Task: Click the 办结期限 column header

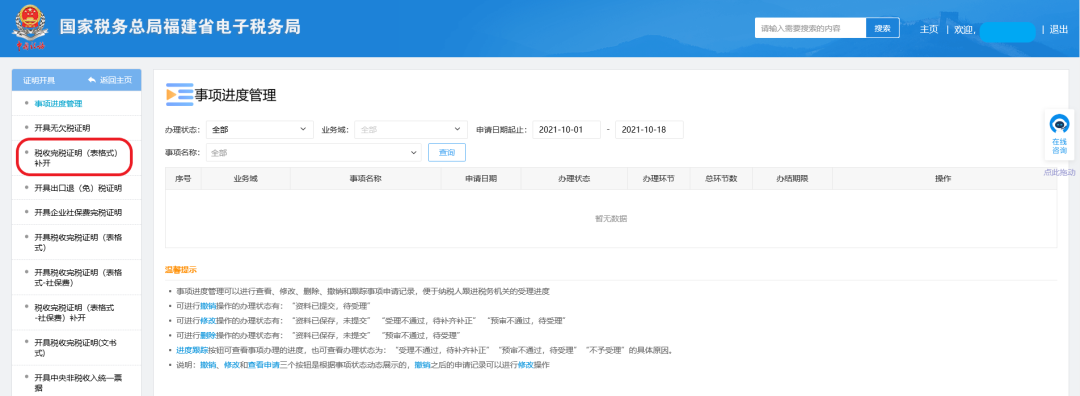Action: 792,178
